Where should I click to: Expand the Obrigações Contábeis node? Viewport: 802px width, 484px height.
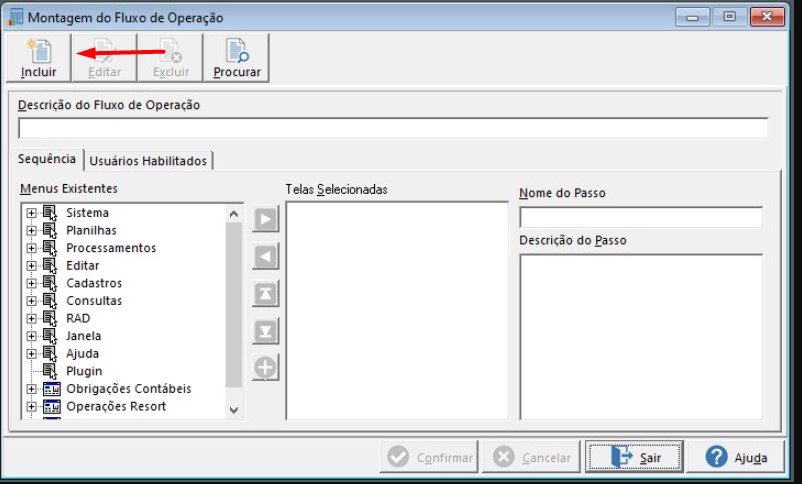pos(32,389)
